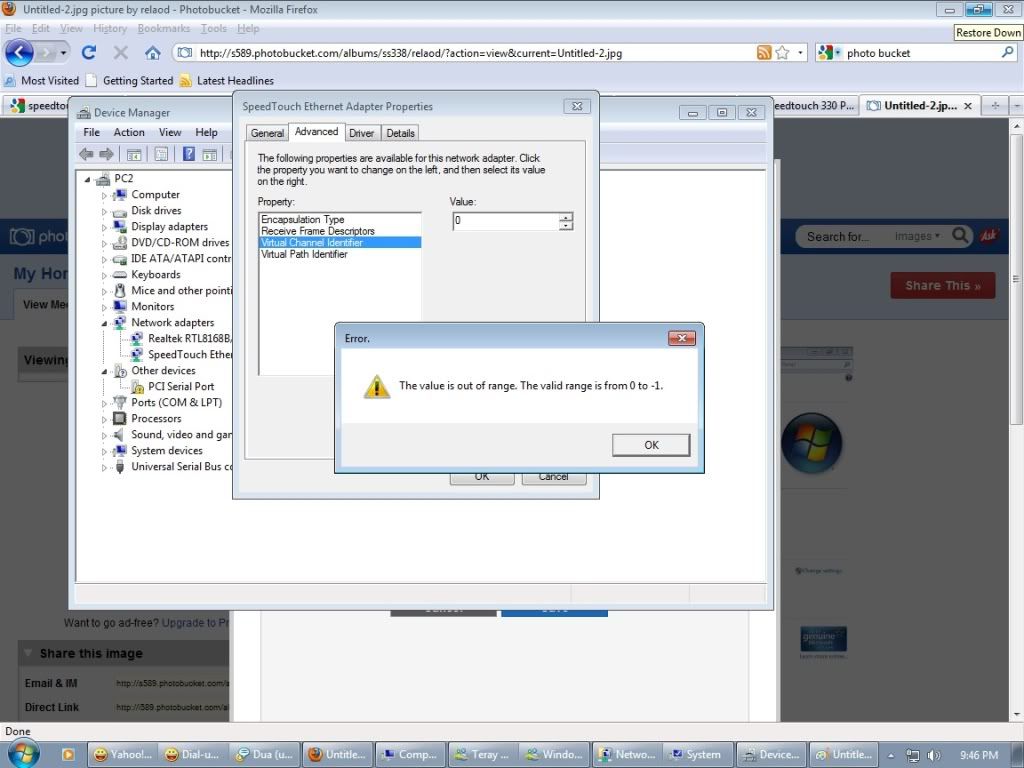
Task: Switch to the 'eedtouch 330 P...' browser tab
Action: pyautogui.click(x=815, y=105)
